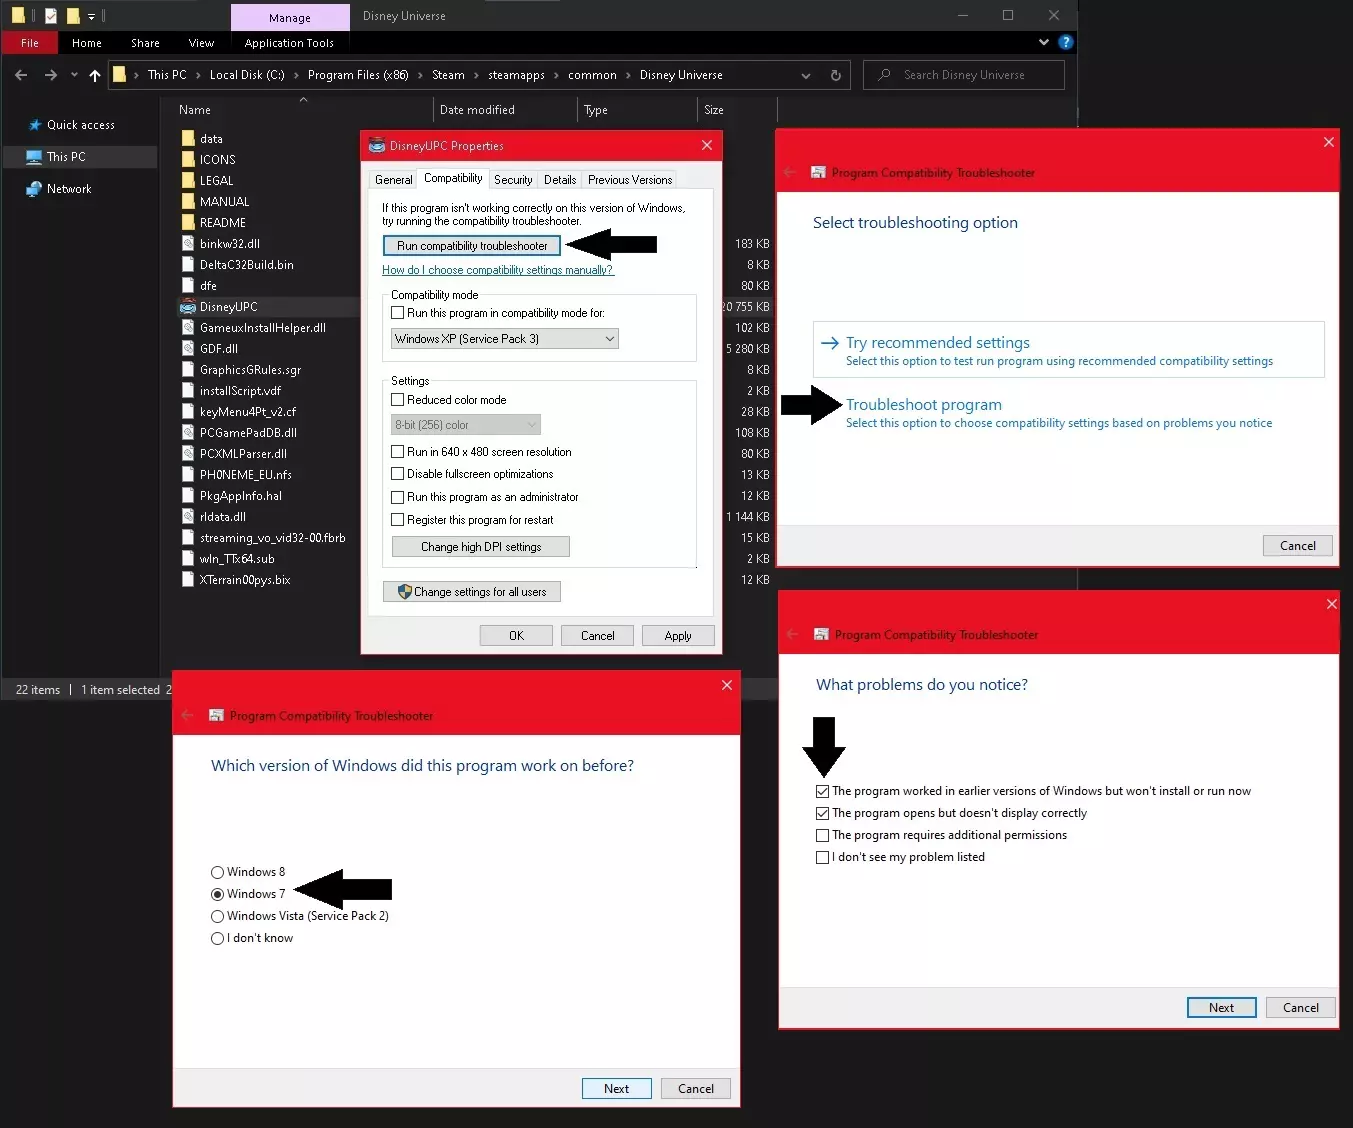Expand the address bar history dropdown

coord(806,75)
